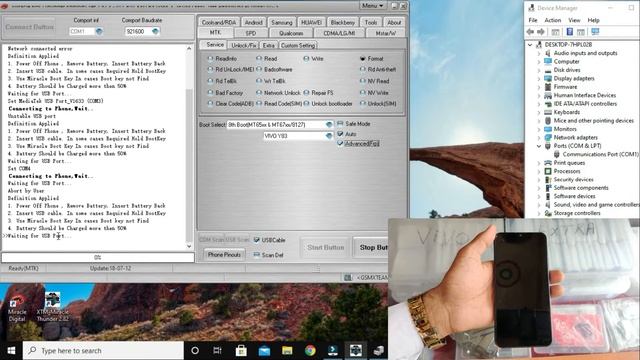Select Processors icon in Device Manager
This screenshot has height=360, width=640.
point(548,171)
